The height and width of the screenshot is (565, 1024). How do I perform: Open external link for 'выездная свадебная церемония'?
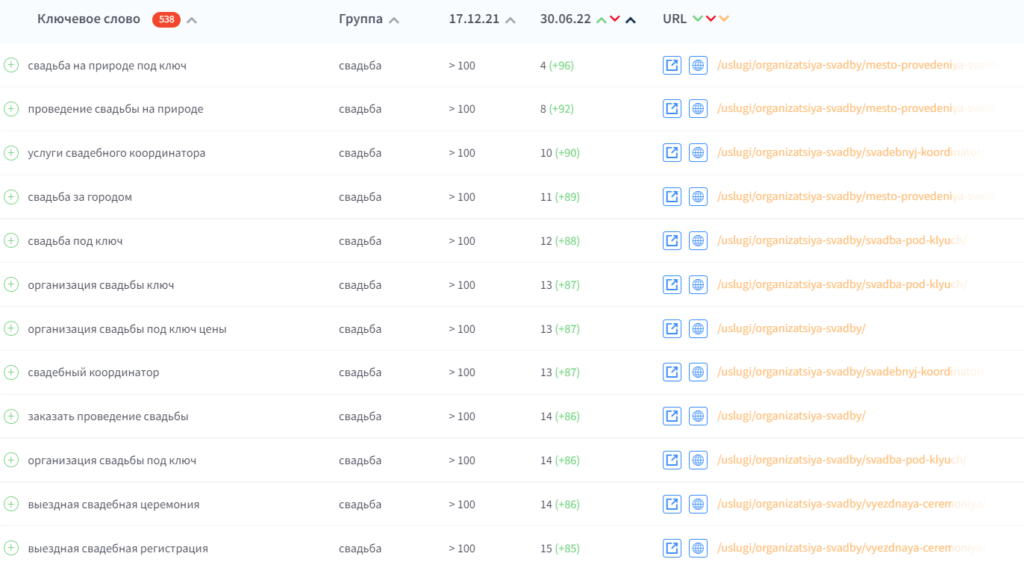point(672,504)
